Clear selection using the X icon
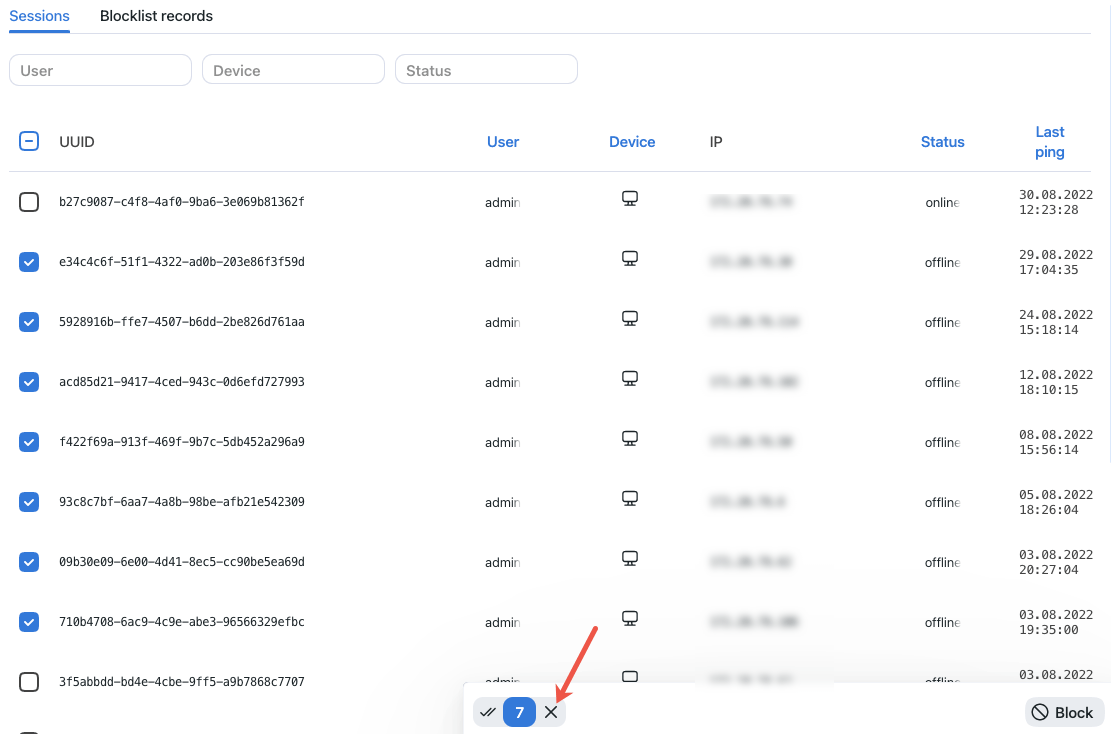 point(551,712)
